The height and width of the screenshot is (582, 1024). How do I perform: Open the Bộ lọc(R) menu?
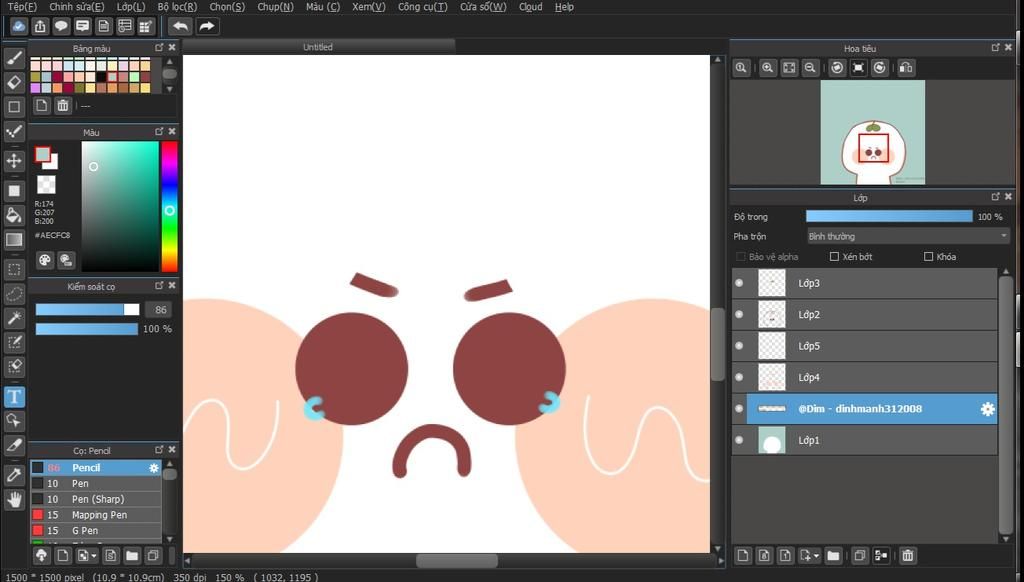[x=177, y=7]
